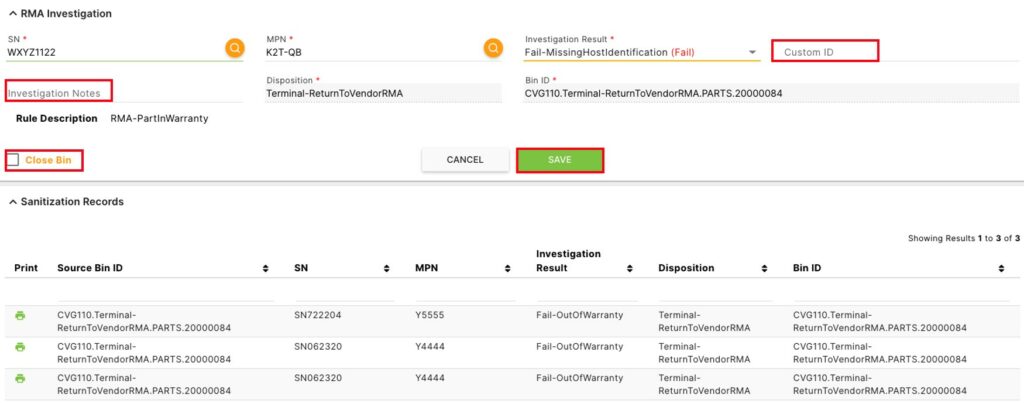The width and height of the screenshot is (1024, 403).
Task: Click the Investigation Notes field
Action: [x=60, y=93]
